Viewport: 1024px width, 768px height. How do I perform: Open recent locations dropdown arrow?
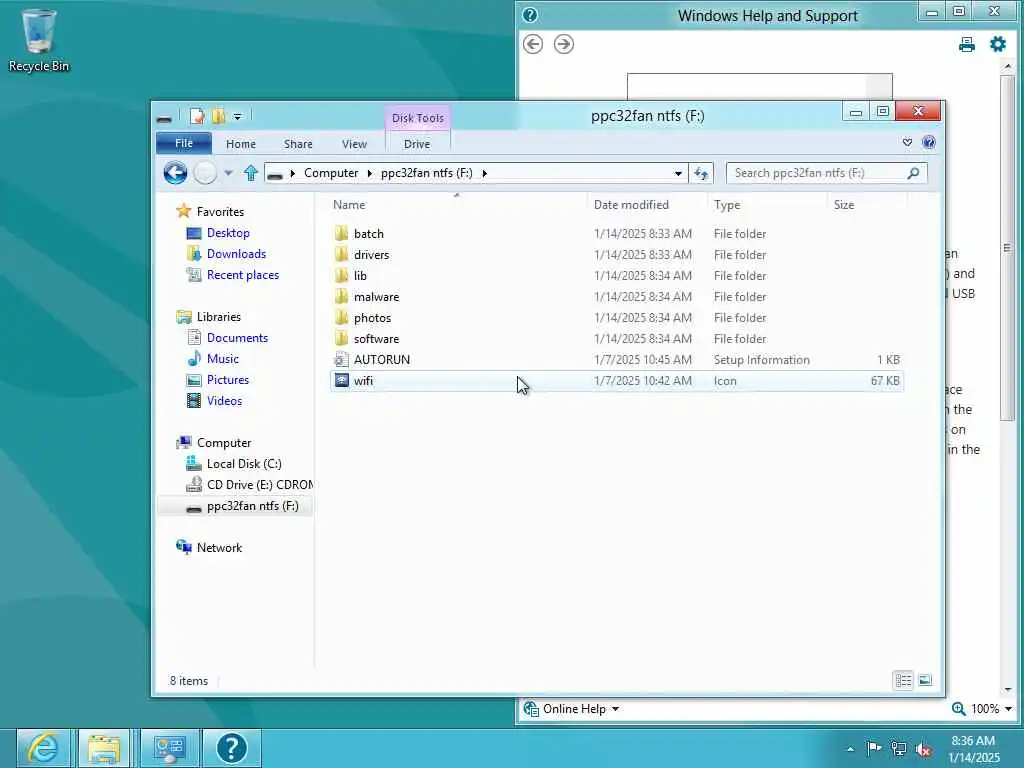[228, 173]
